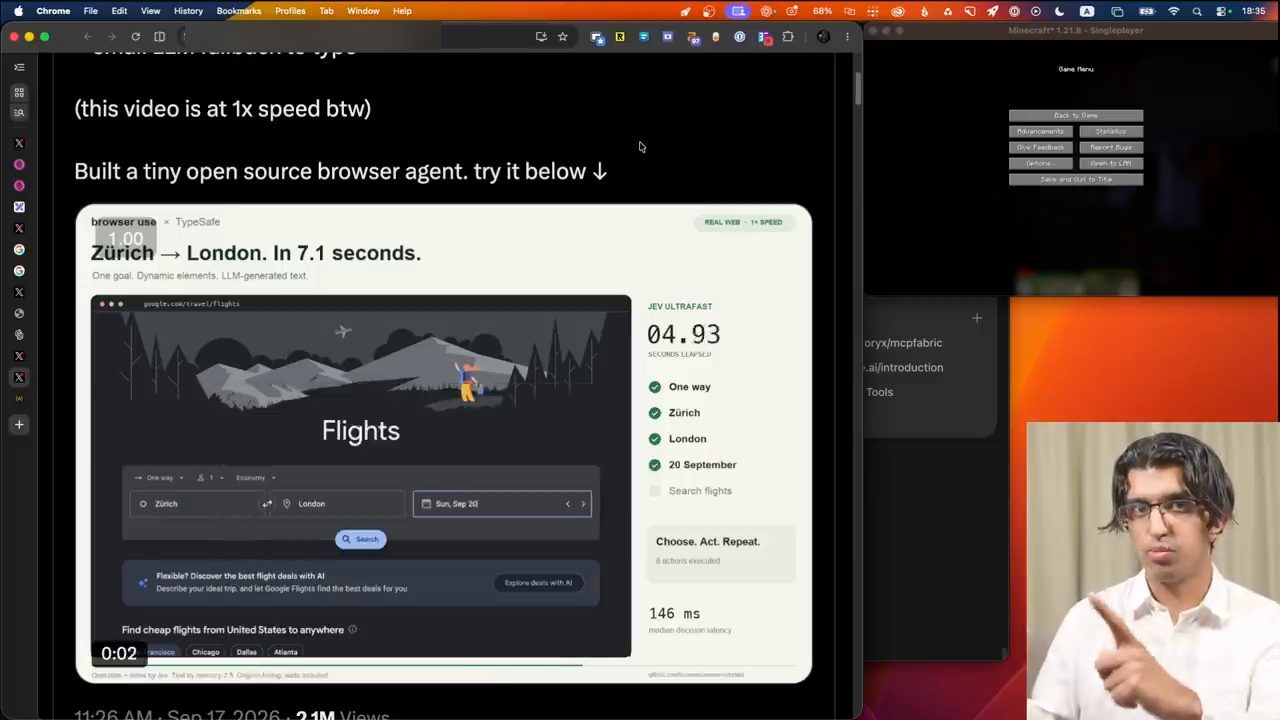Screen dimensions: 1280x720
Task: Open Statistics in Minecraft menu
Action: pyautogui.click(x=1111, y=132)
